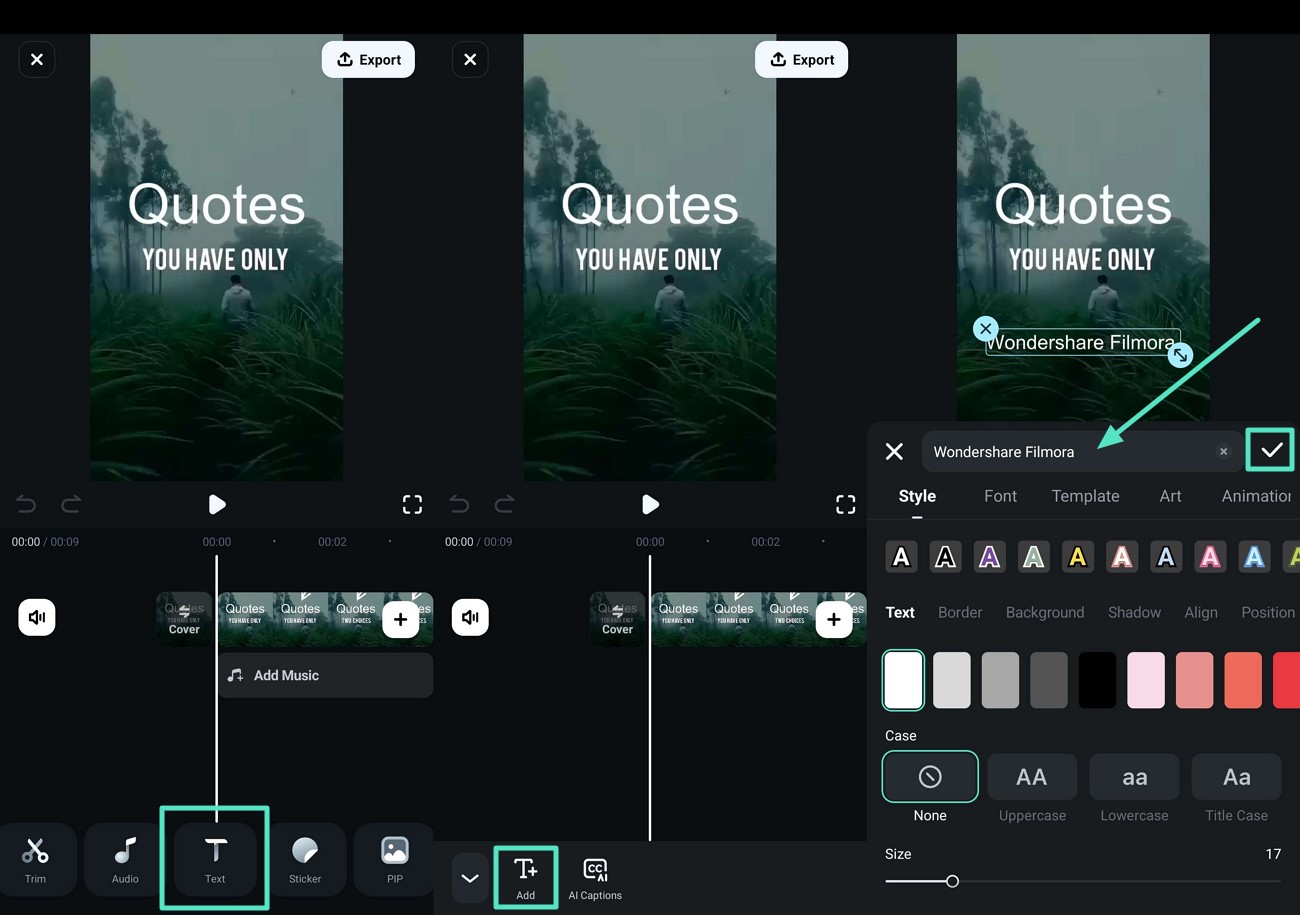Image resolution: width=1300 pixels, height=915 pixels.
Task: Select the Border sub-tab
Action: 960,612
